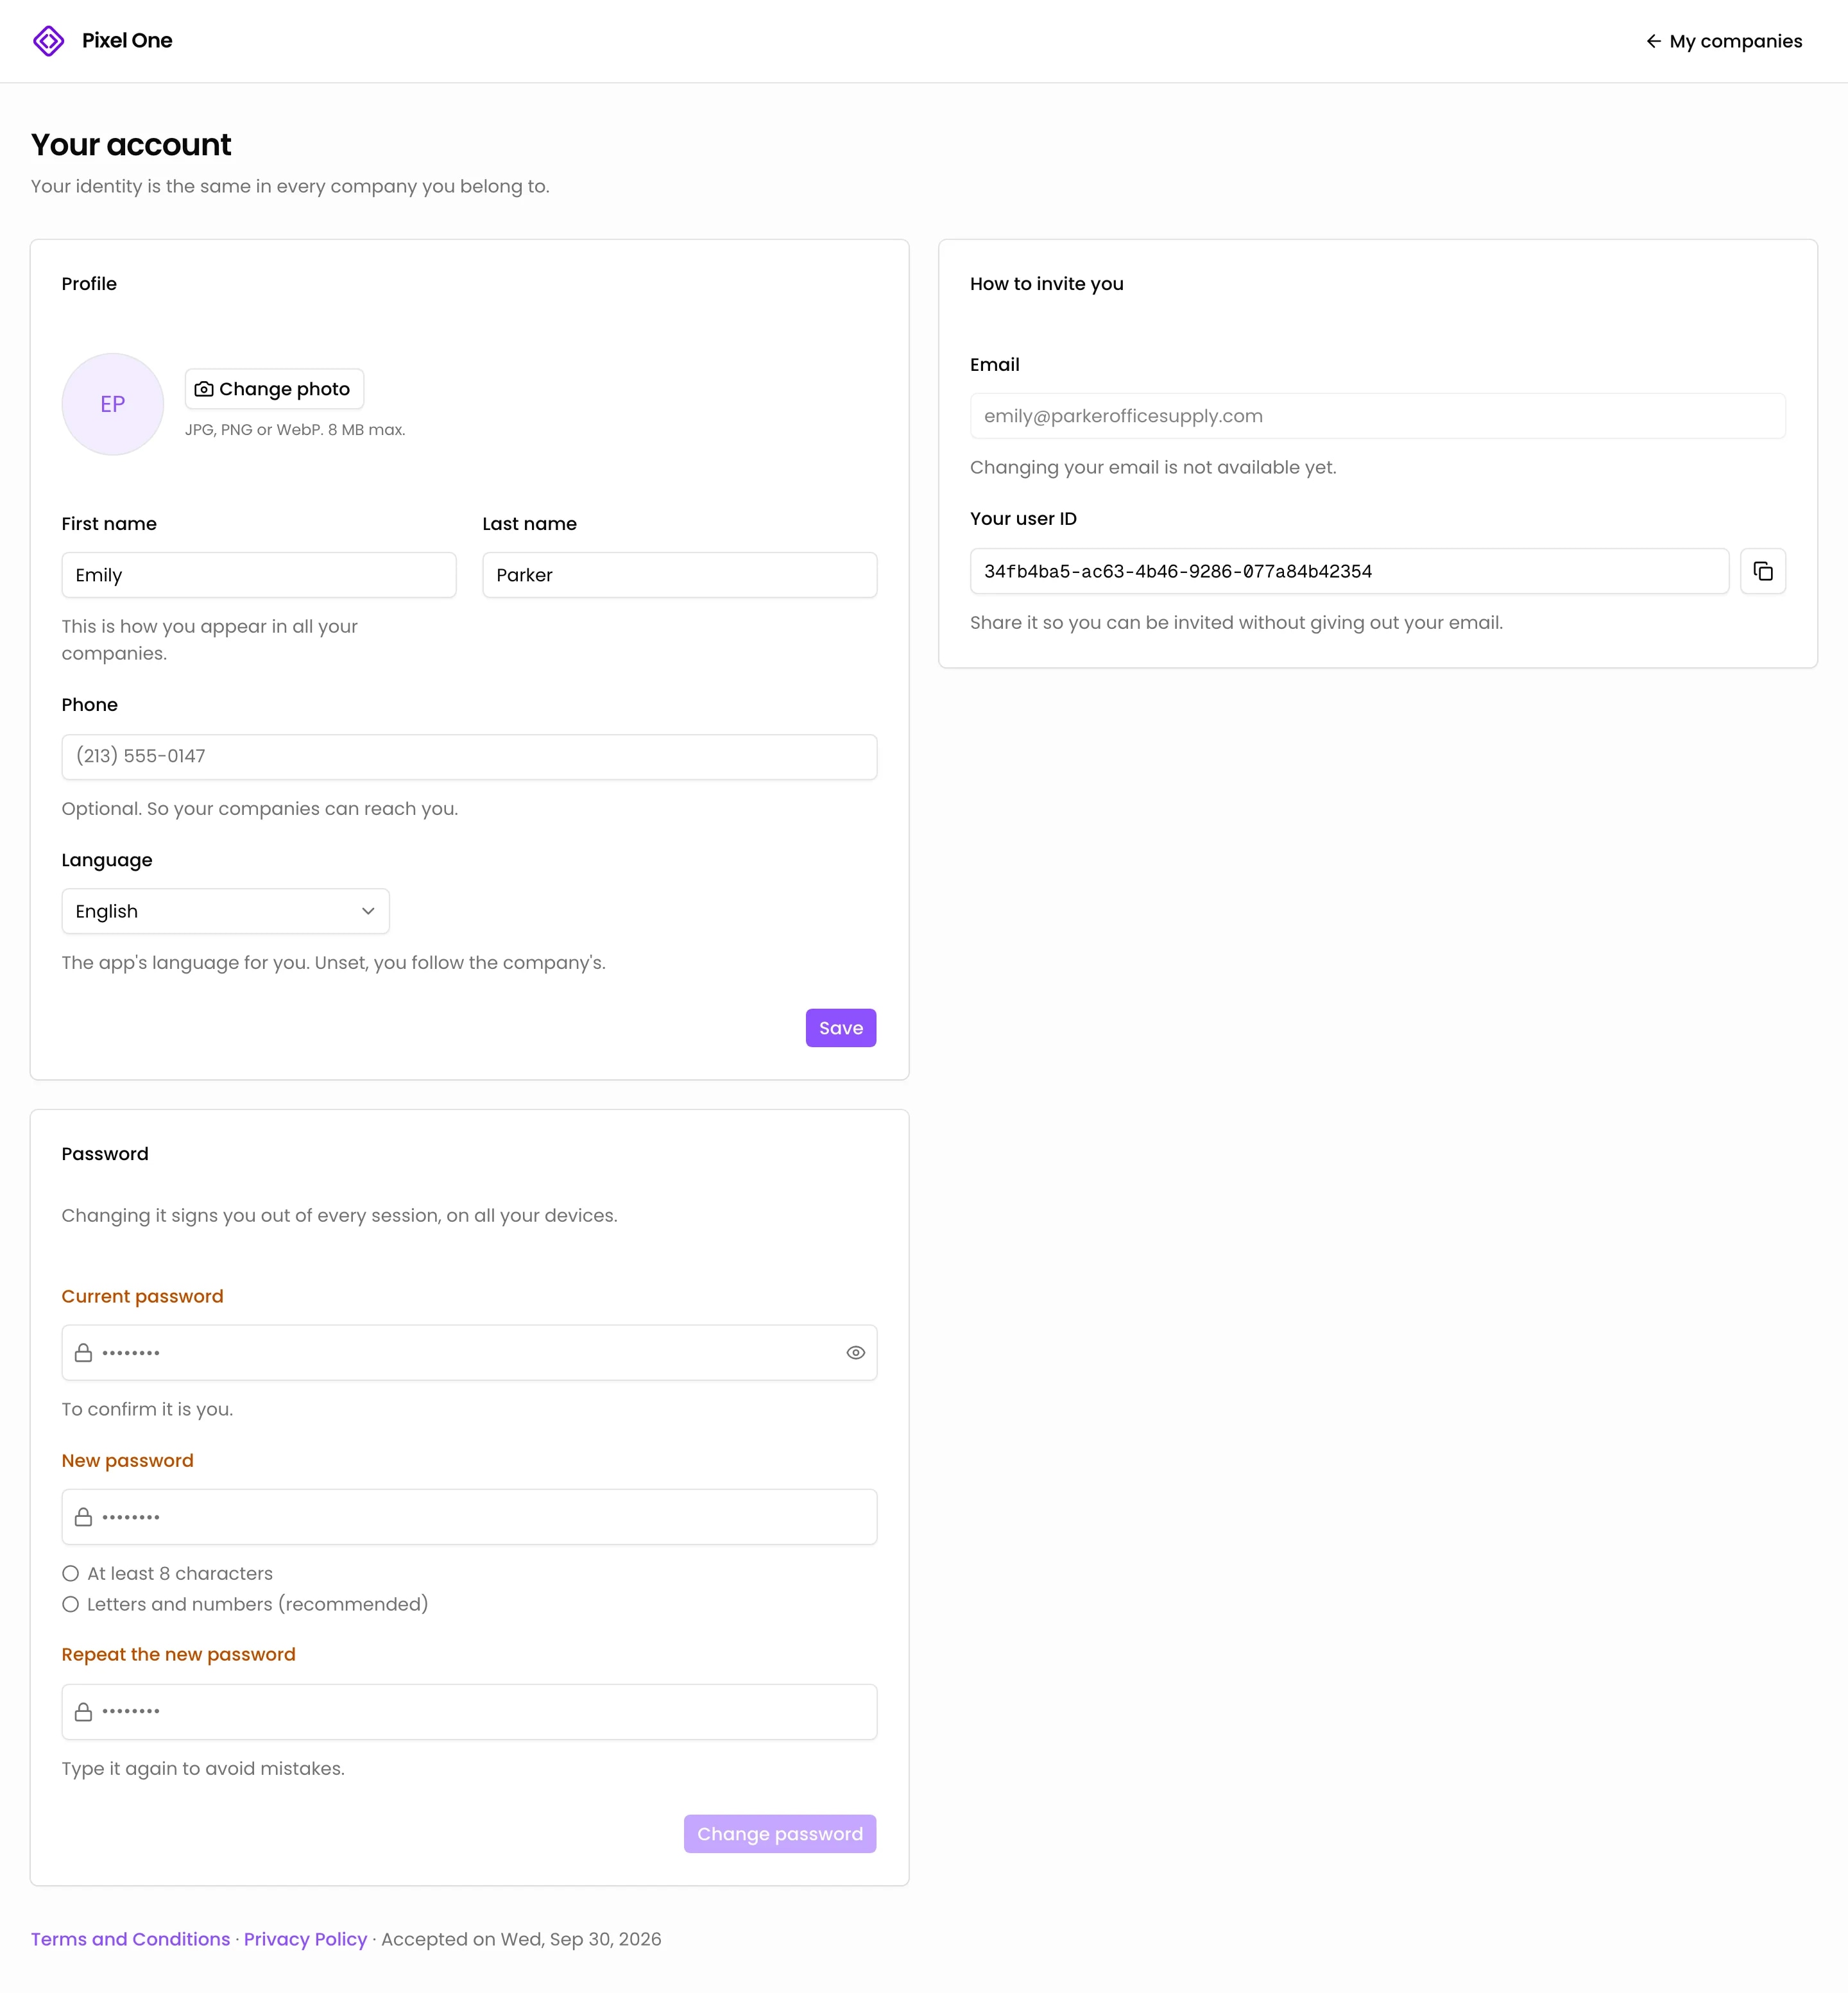The image size is (1848, 1993).
Task: Click 'Accepted on Wed, Sep 30, 2026' text
Action: [521, 1939]
